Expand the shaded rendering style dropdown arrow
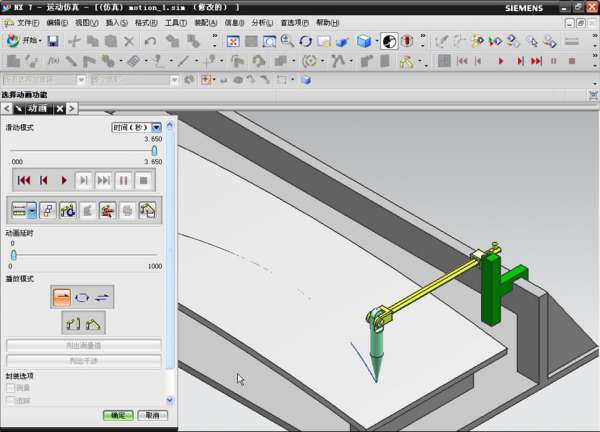 [x=377, y=41]
